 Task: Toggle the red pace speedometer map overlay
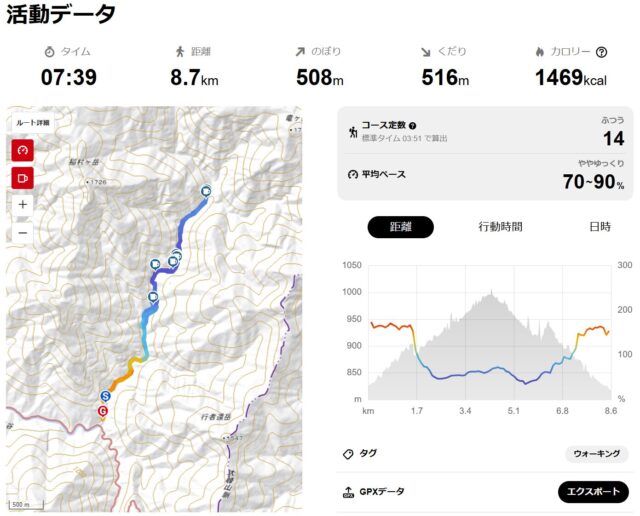tap(22, 151)
